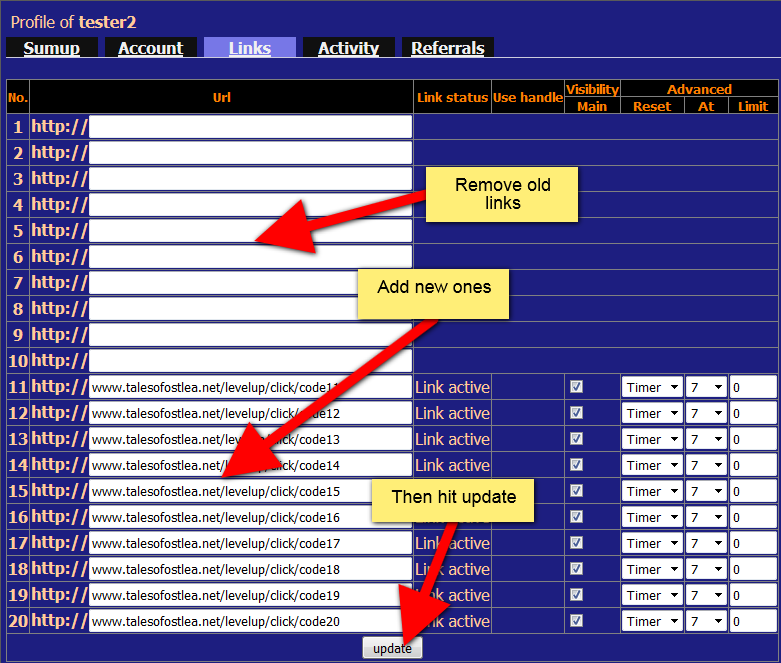Disable Main visibility for link 13
Viewport: 781px width, 663px height.
click(576, 439)
